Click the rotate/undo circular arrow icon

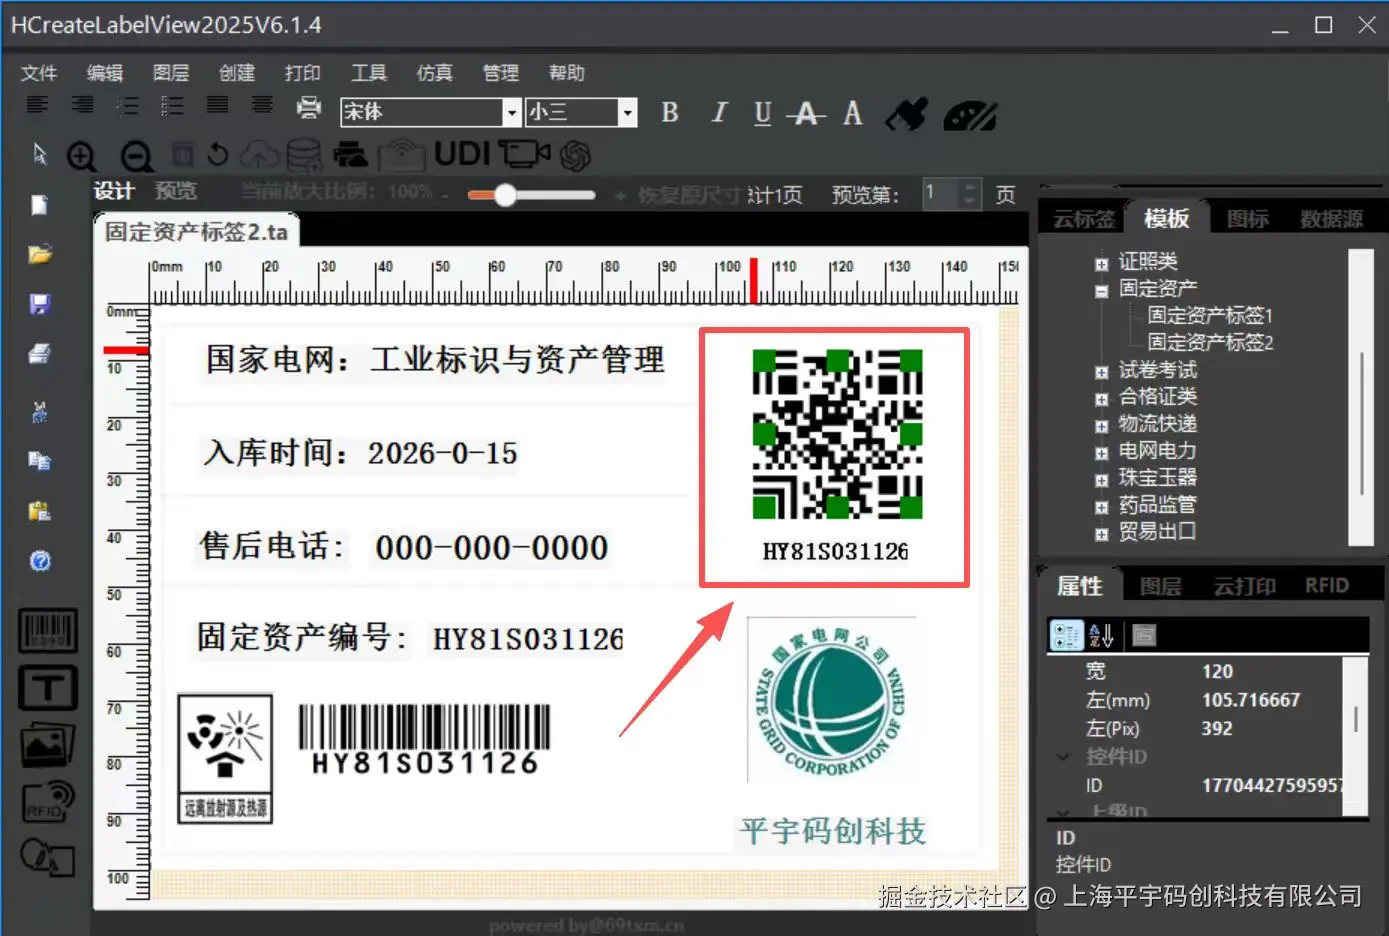click(x=217, y=154)
